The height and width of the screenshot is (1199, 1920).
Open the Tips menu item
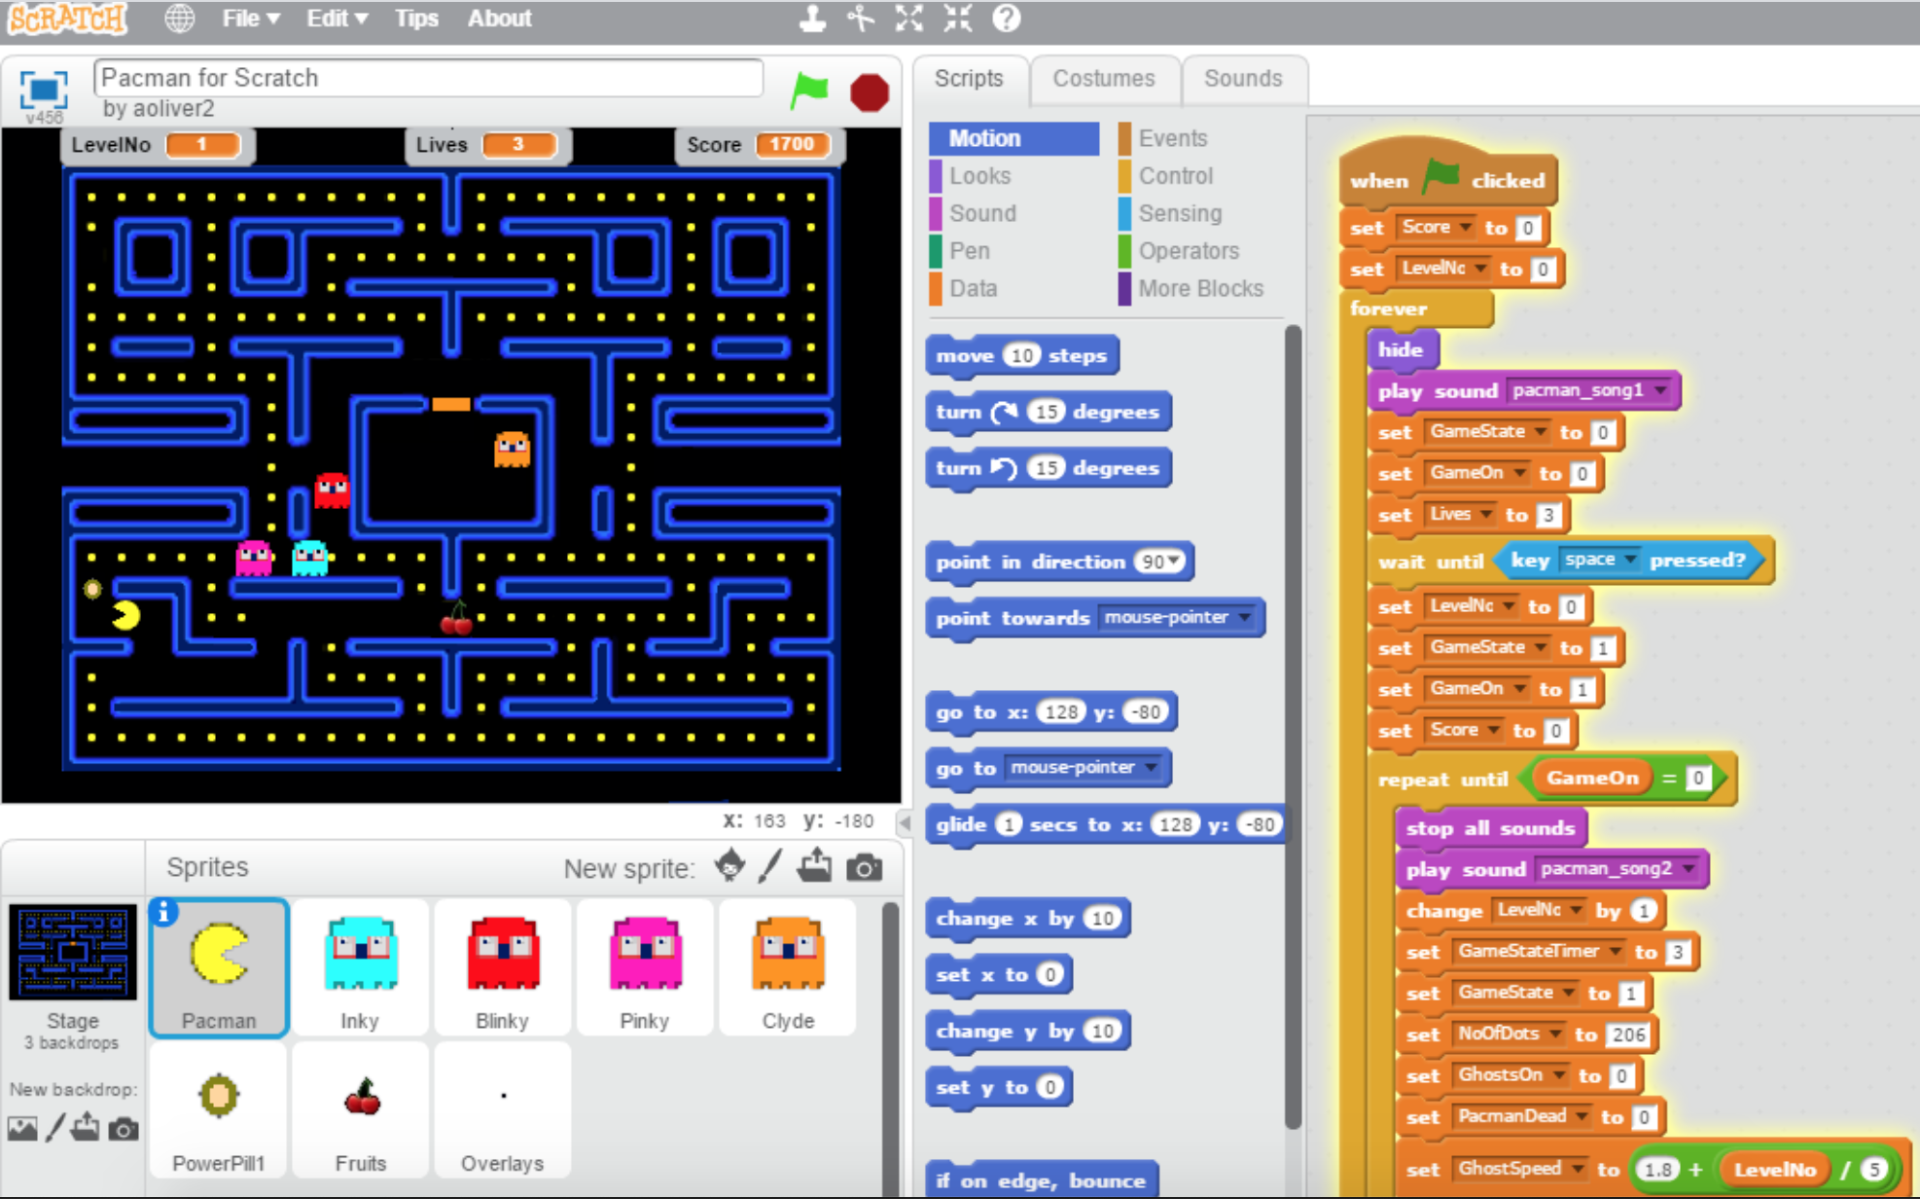click(416, 18)
